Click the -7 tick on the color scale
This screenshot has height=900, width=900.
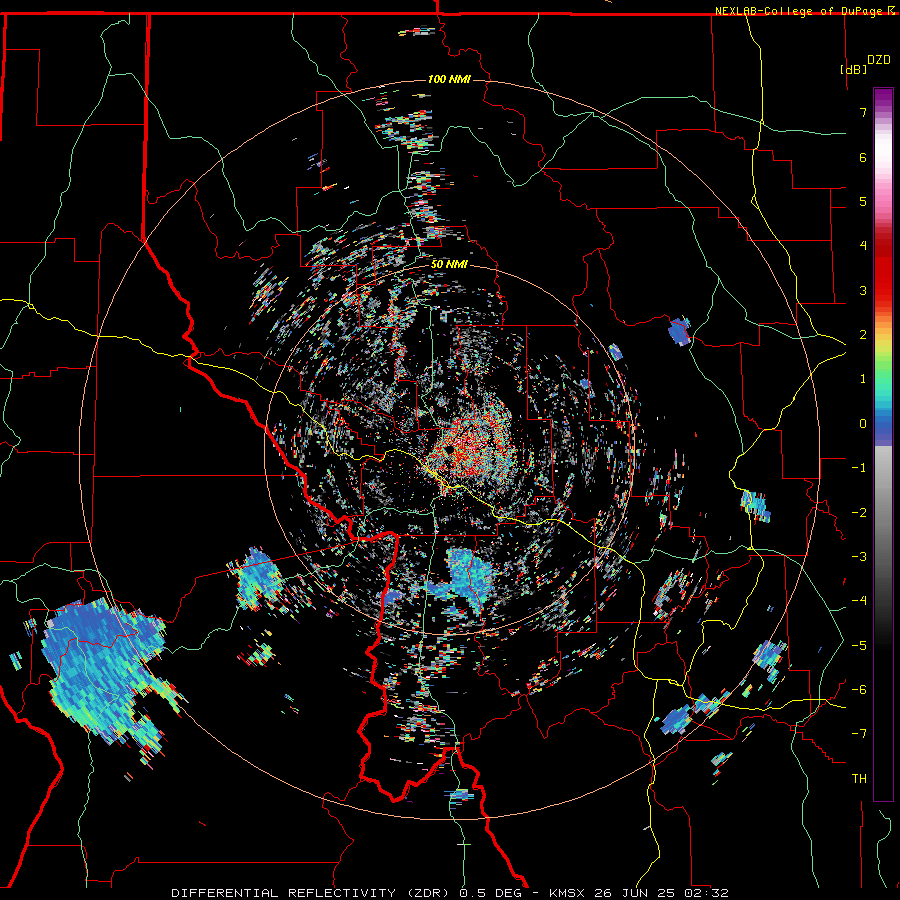[x=859, y=734]
